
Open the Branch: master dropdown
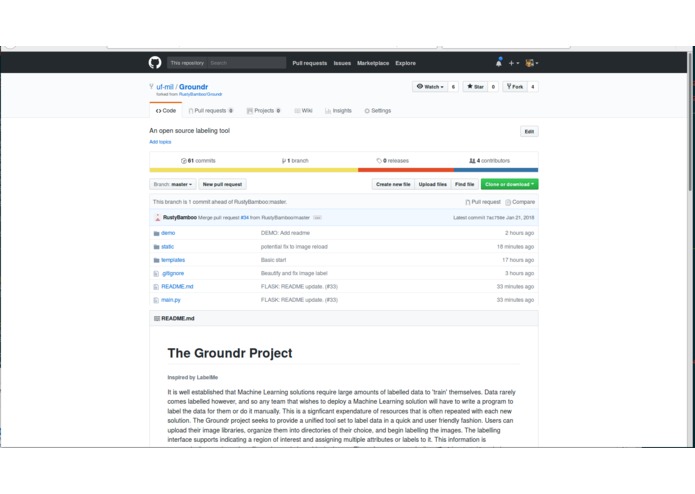(x=173, y=184)
